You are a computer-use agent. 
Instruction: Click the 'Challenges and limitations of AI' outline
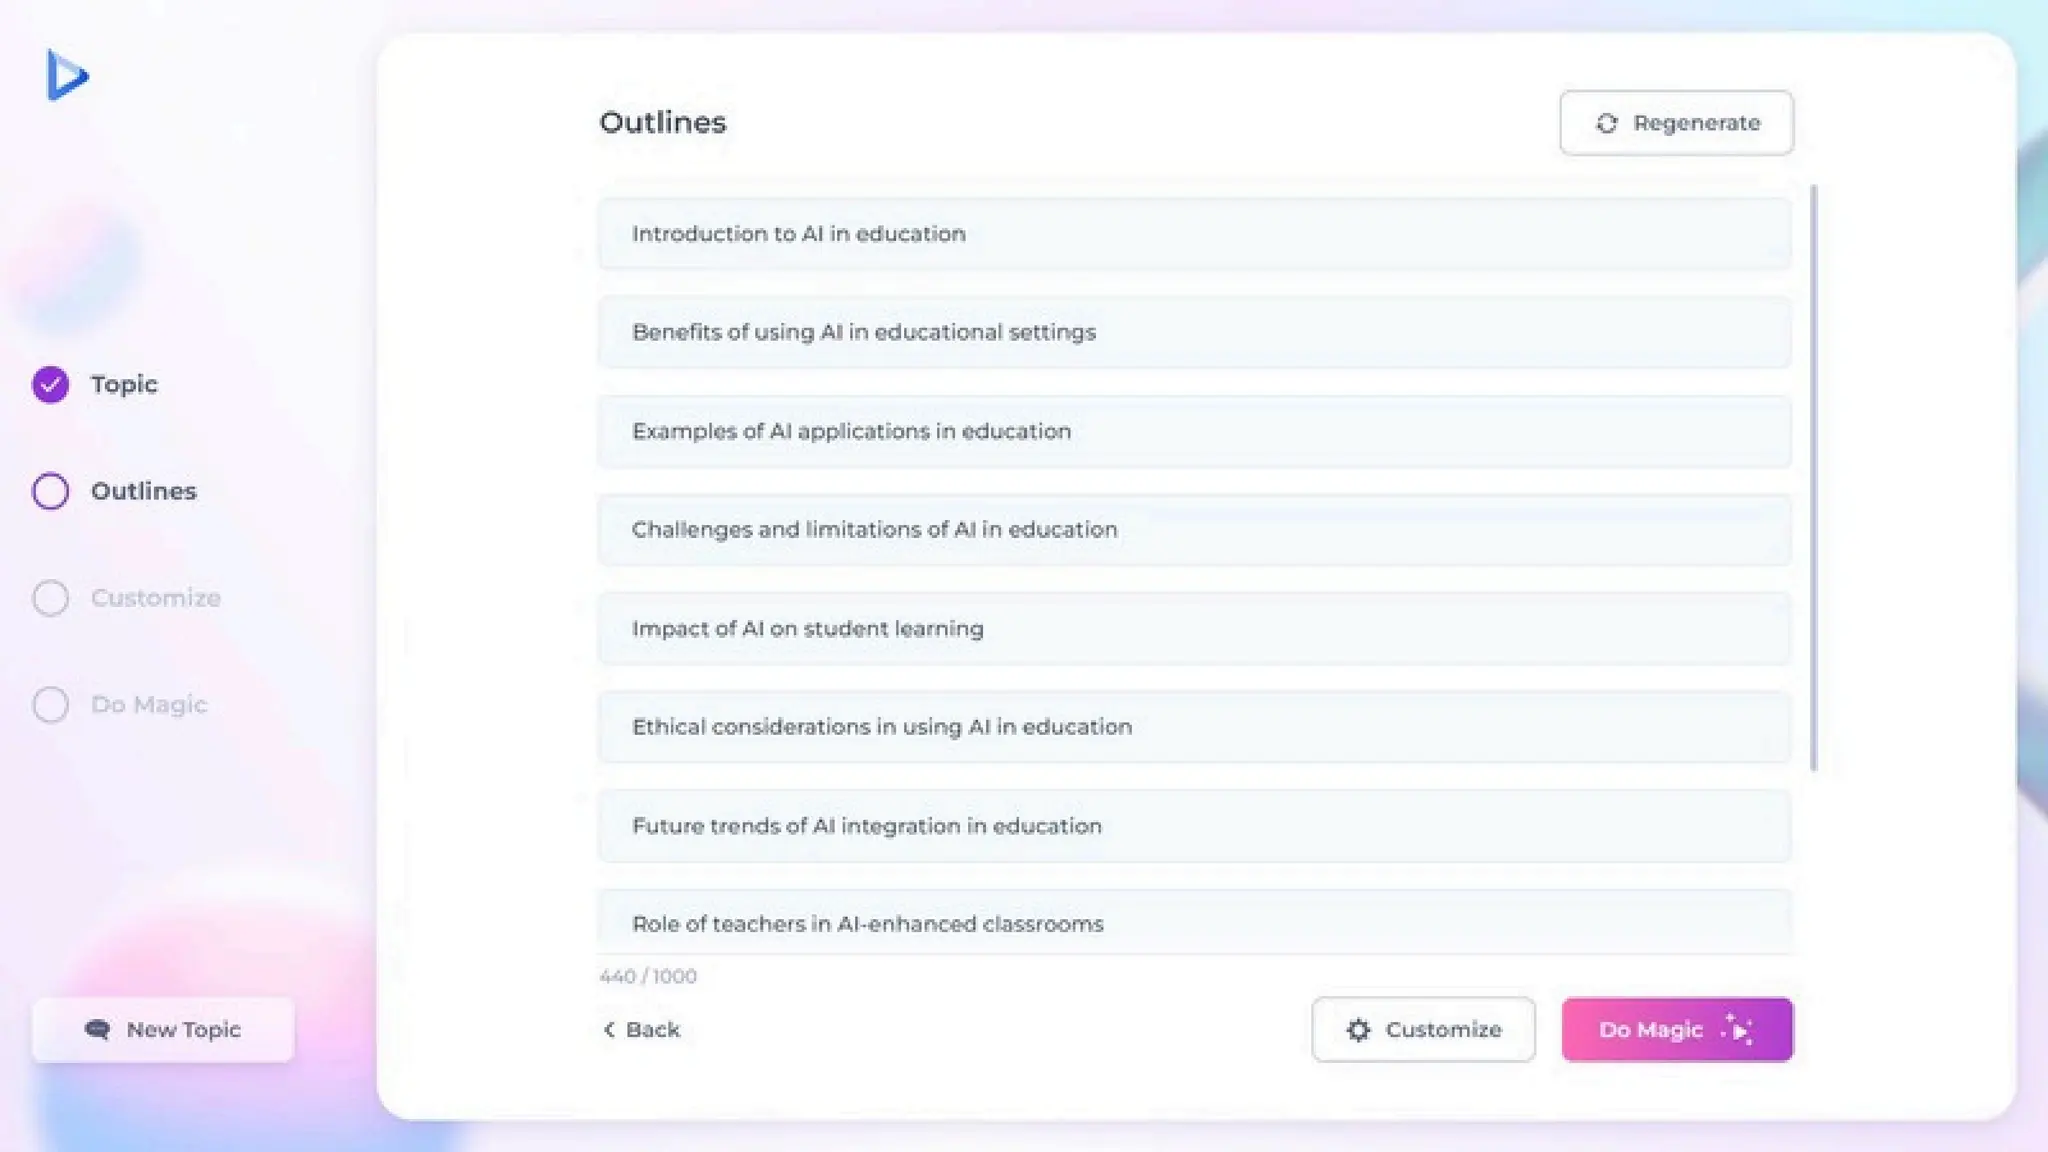pyautogui.click(x=1194, y=530)
